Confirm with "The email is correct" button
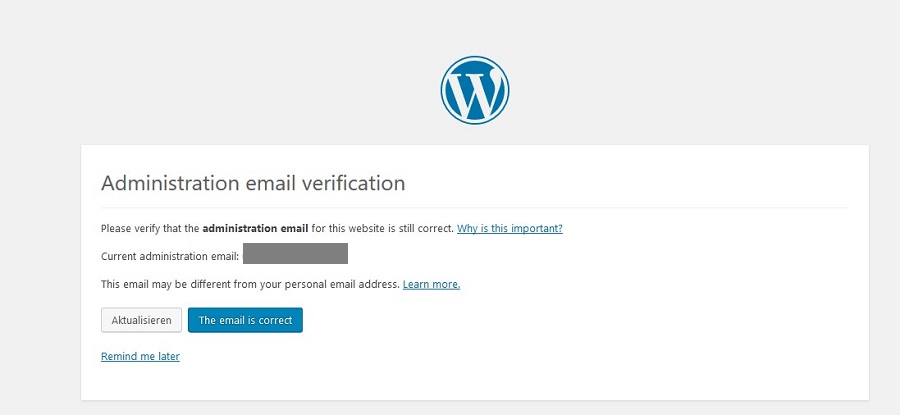This screenshot has height=415, width=900. [x=245, y=320]
